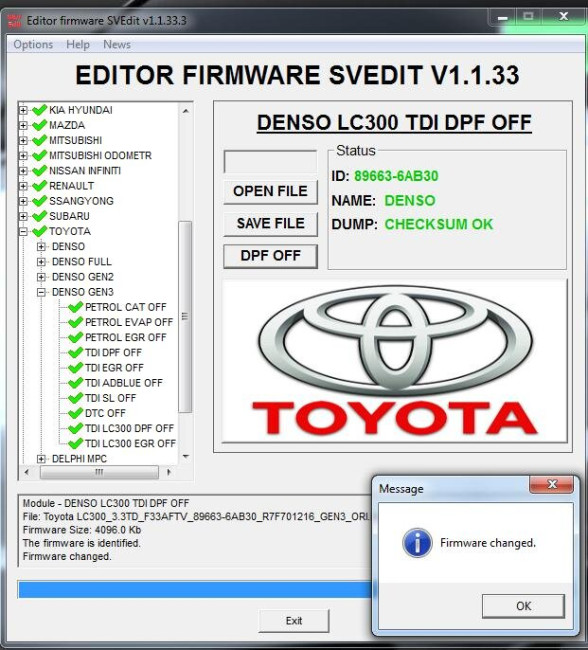The width and height of the screenshot is (588, 650).
Task: Click the blue info icon in Message dialog
Action: (417, 542)
